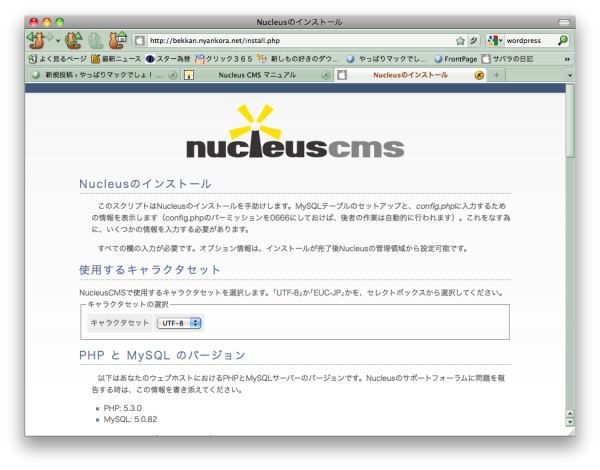This screenshot has width=600, height=470.
Task: Click the キャラクタセット field label
Action: click(x=119, y=323)
